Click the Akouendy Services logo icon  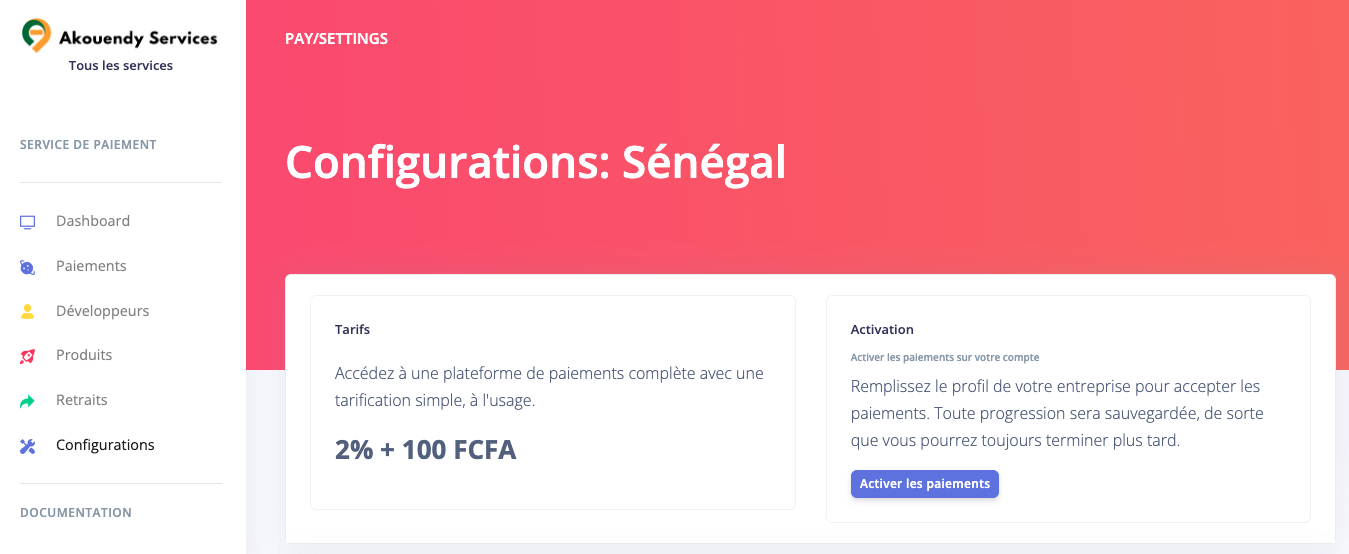point(37,35)
